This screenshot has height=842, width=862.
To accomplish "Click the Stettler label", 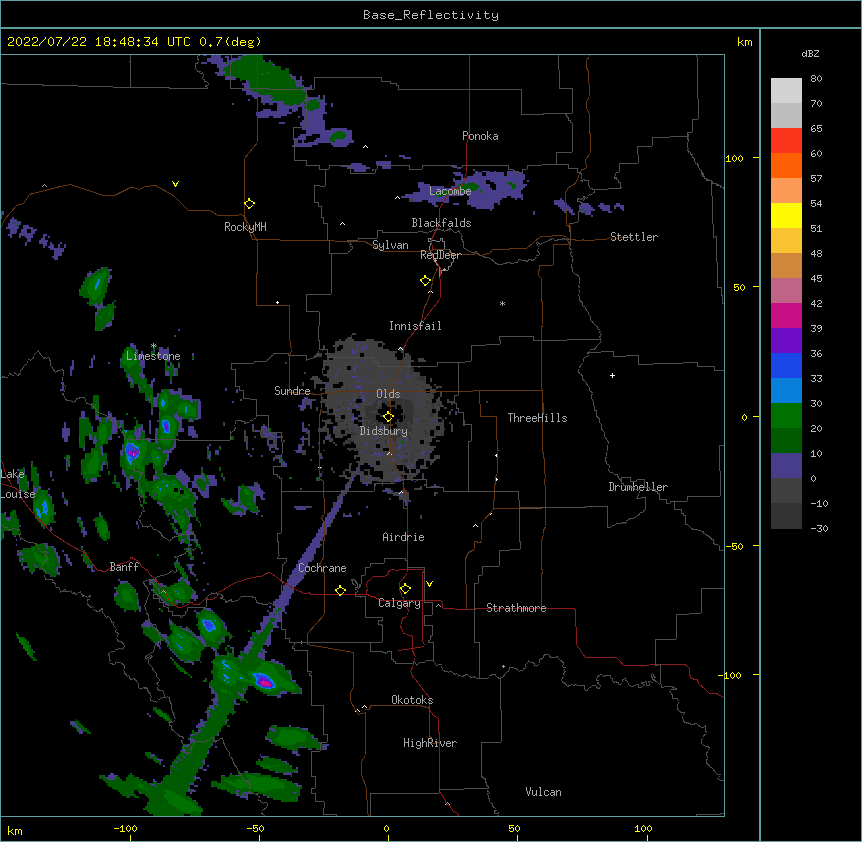I will (x=633, y=237).
